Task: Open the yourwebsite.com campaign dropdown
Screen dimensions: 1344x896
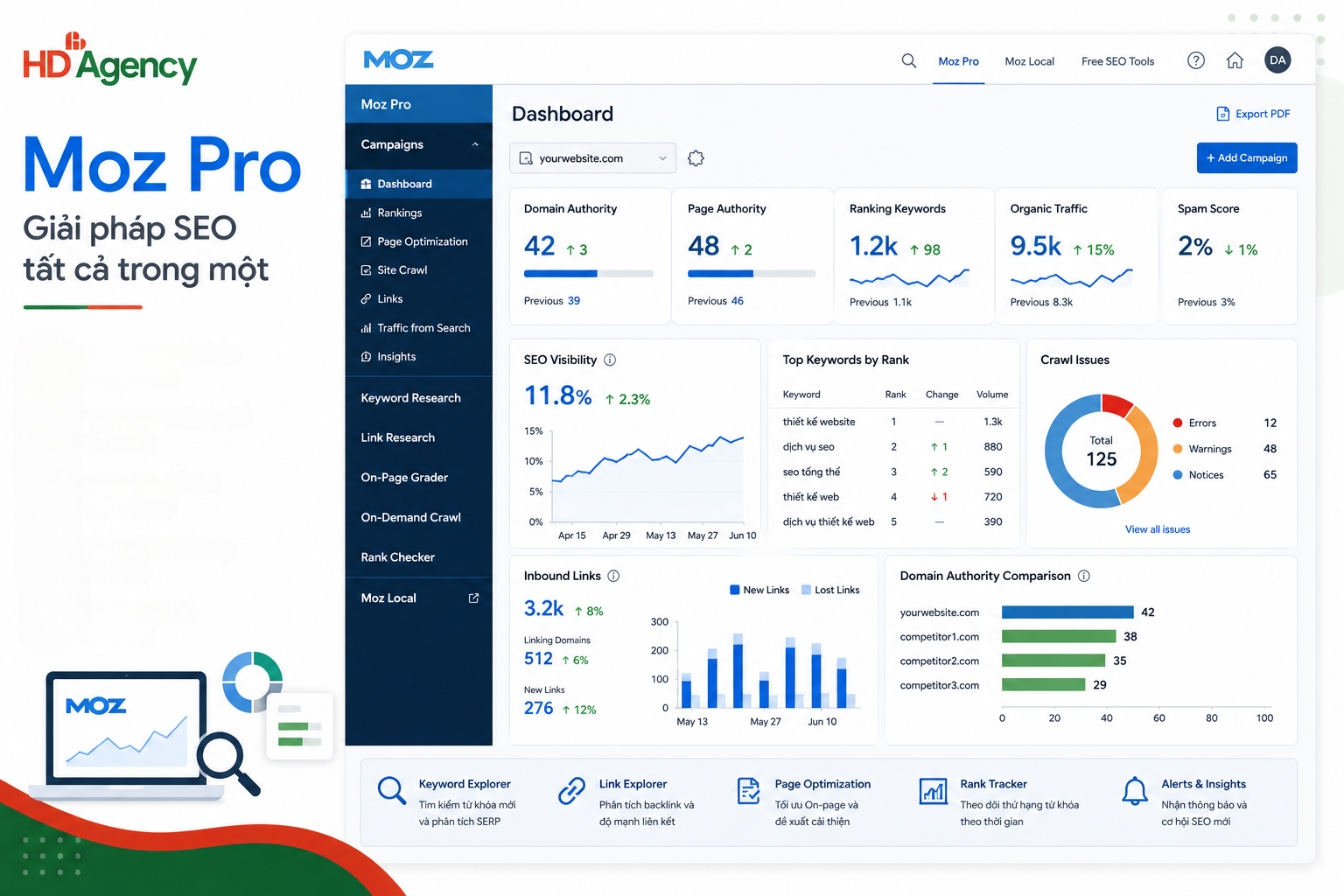Action: pyautogui.click(x=593, y=158)
